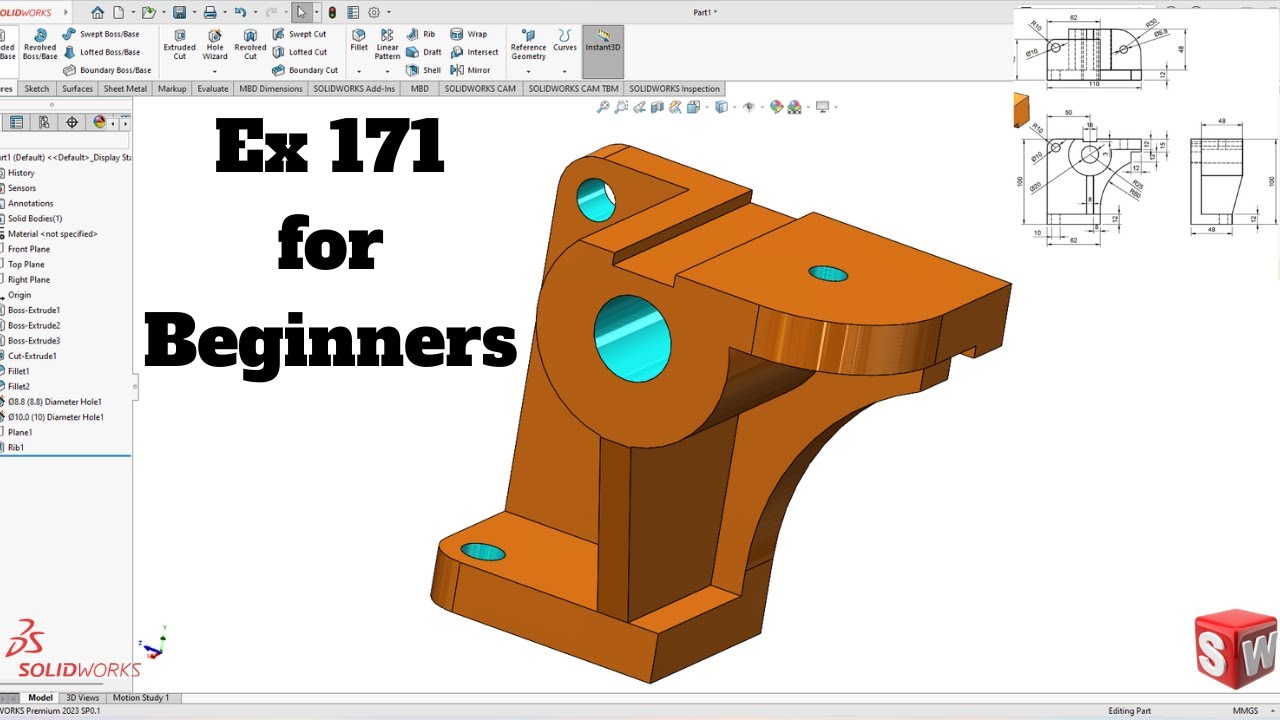Viewport: 1280px width, 720px height.
Task: Open the dropdown next to Options gear
Action: pos(388,13)
